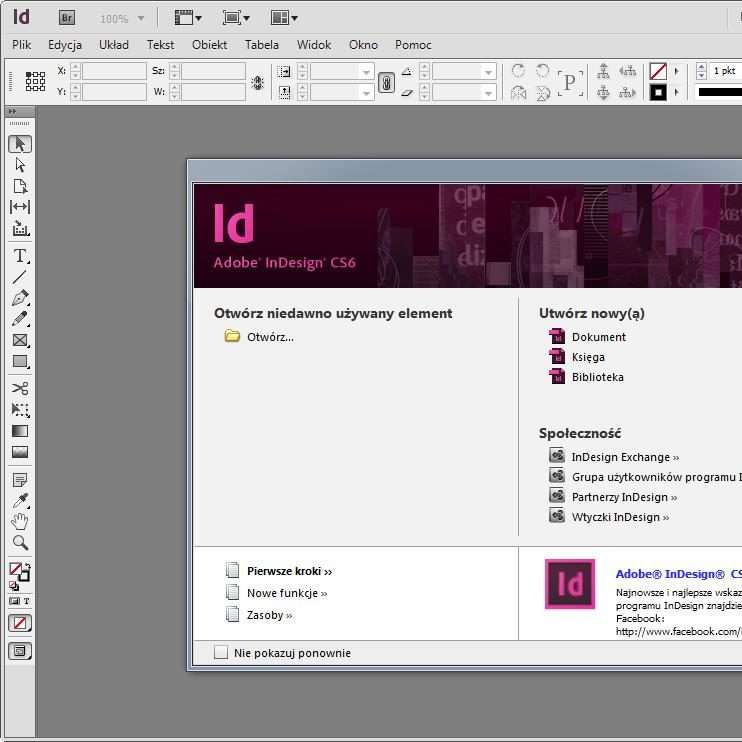
Task: Open the zoom level 100% dropdown
Action: pos(140,18)
